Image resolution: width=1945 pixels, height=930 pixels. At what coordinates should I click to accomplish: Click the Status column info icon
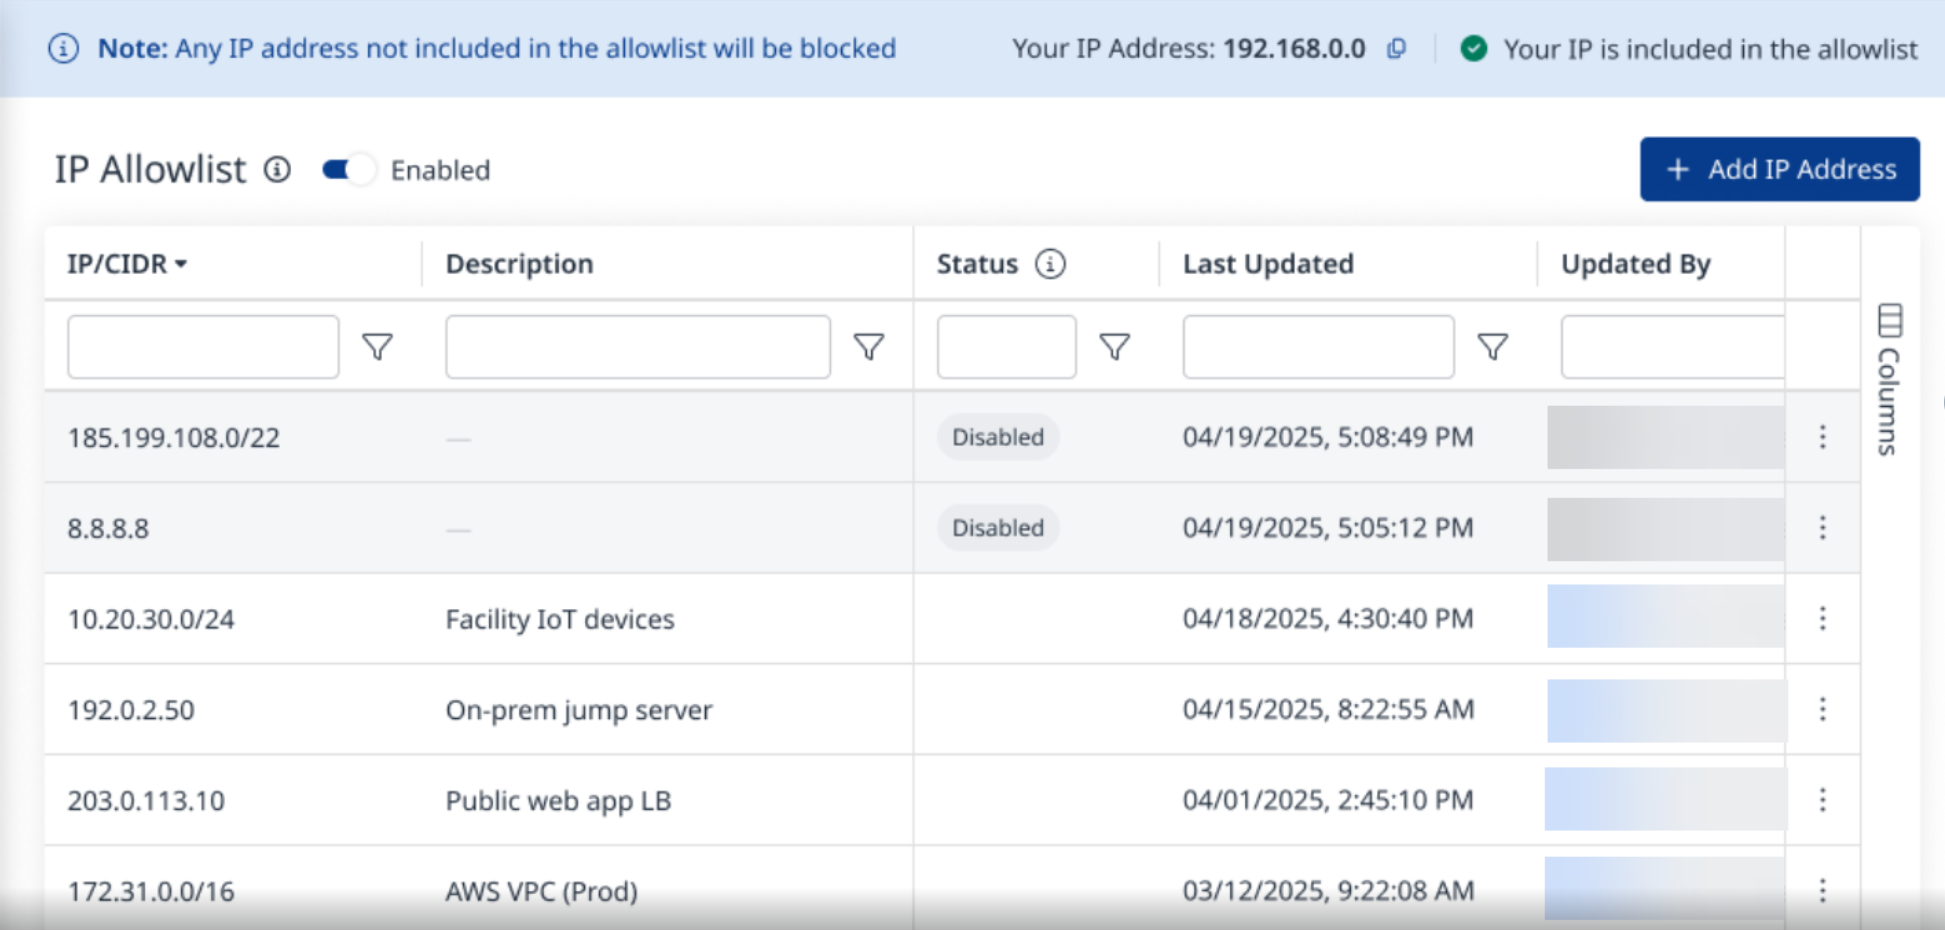click(1050, 264)
